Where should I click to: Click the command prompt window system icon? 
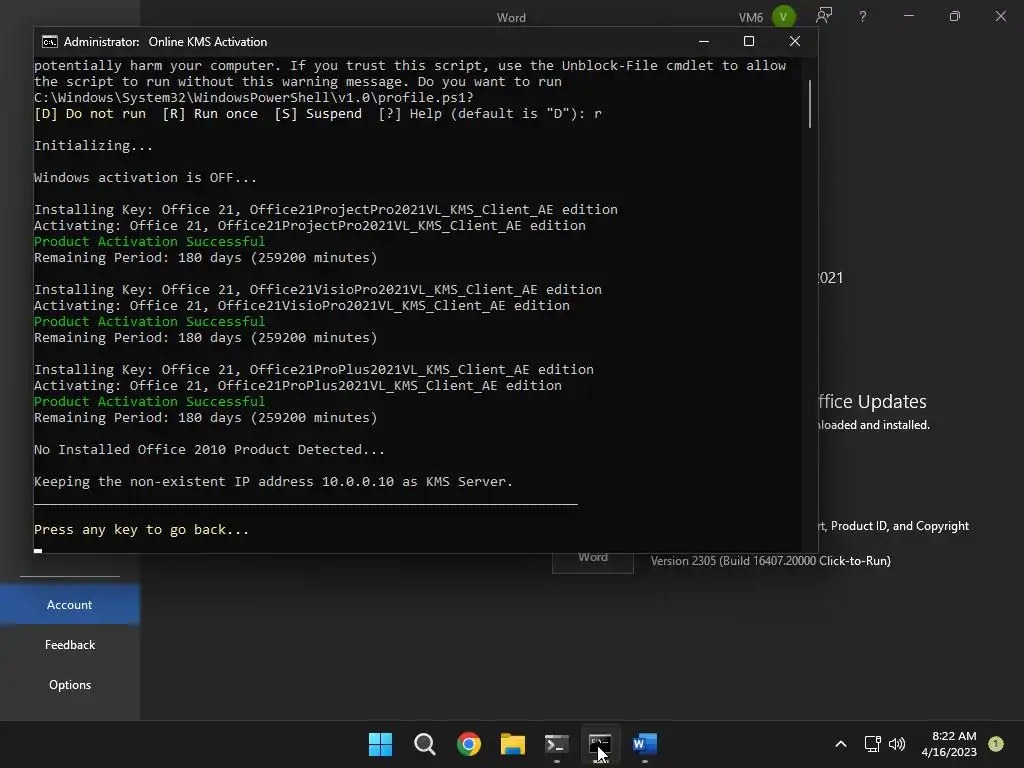tap(50, 42)
